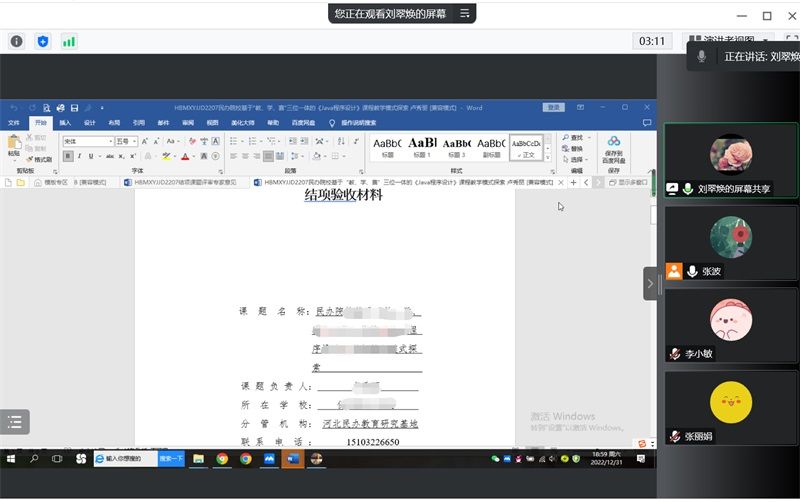Screen dimensions: 800x502
Task: Click the taskbar search input field
Action: (x=128, y=459)
